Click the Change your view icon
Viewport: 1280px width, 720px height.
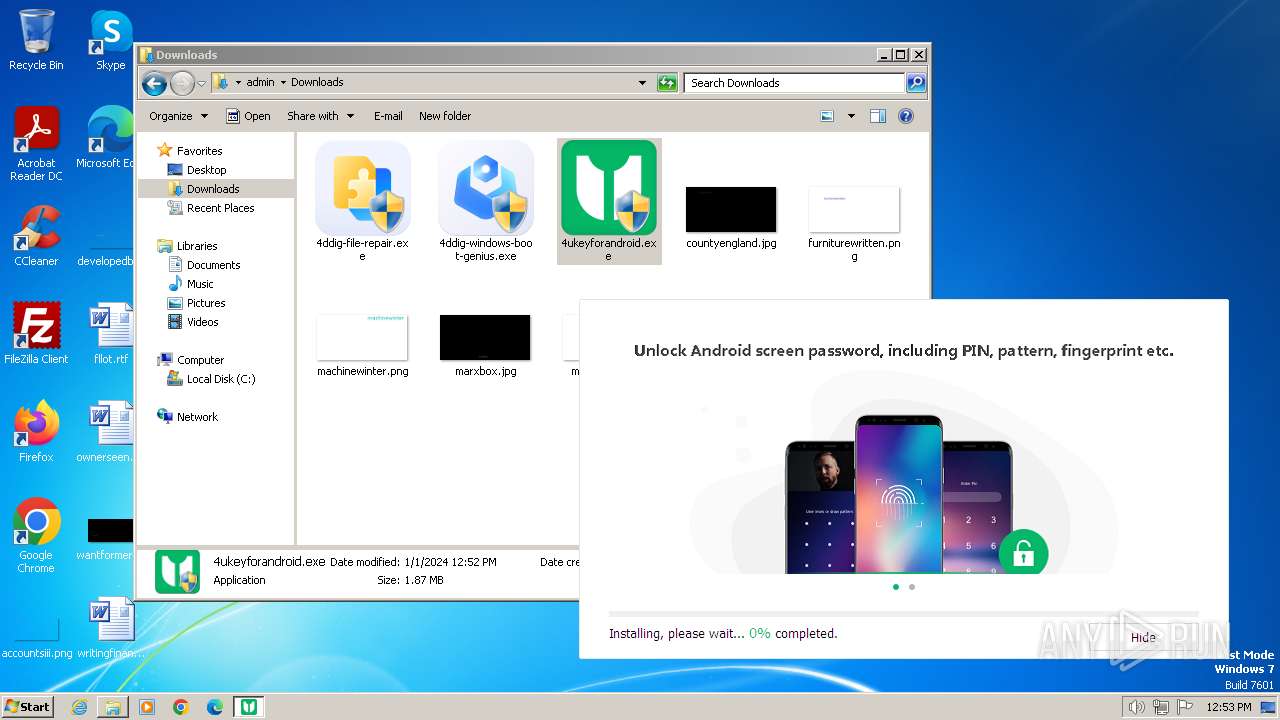827,116
